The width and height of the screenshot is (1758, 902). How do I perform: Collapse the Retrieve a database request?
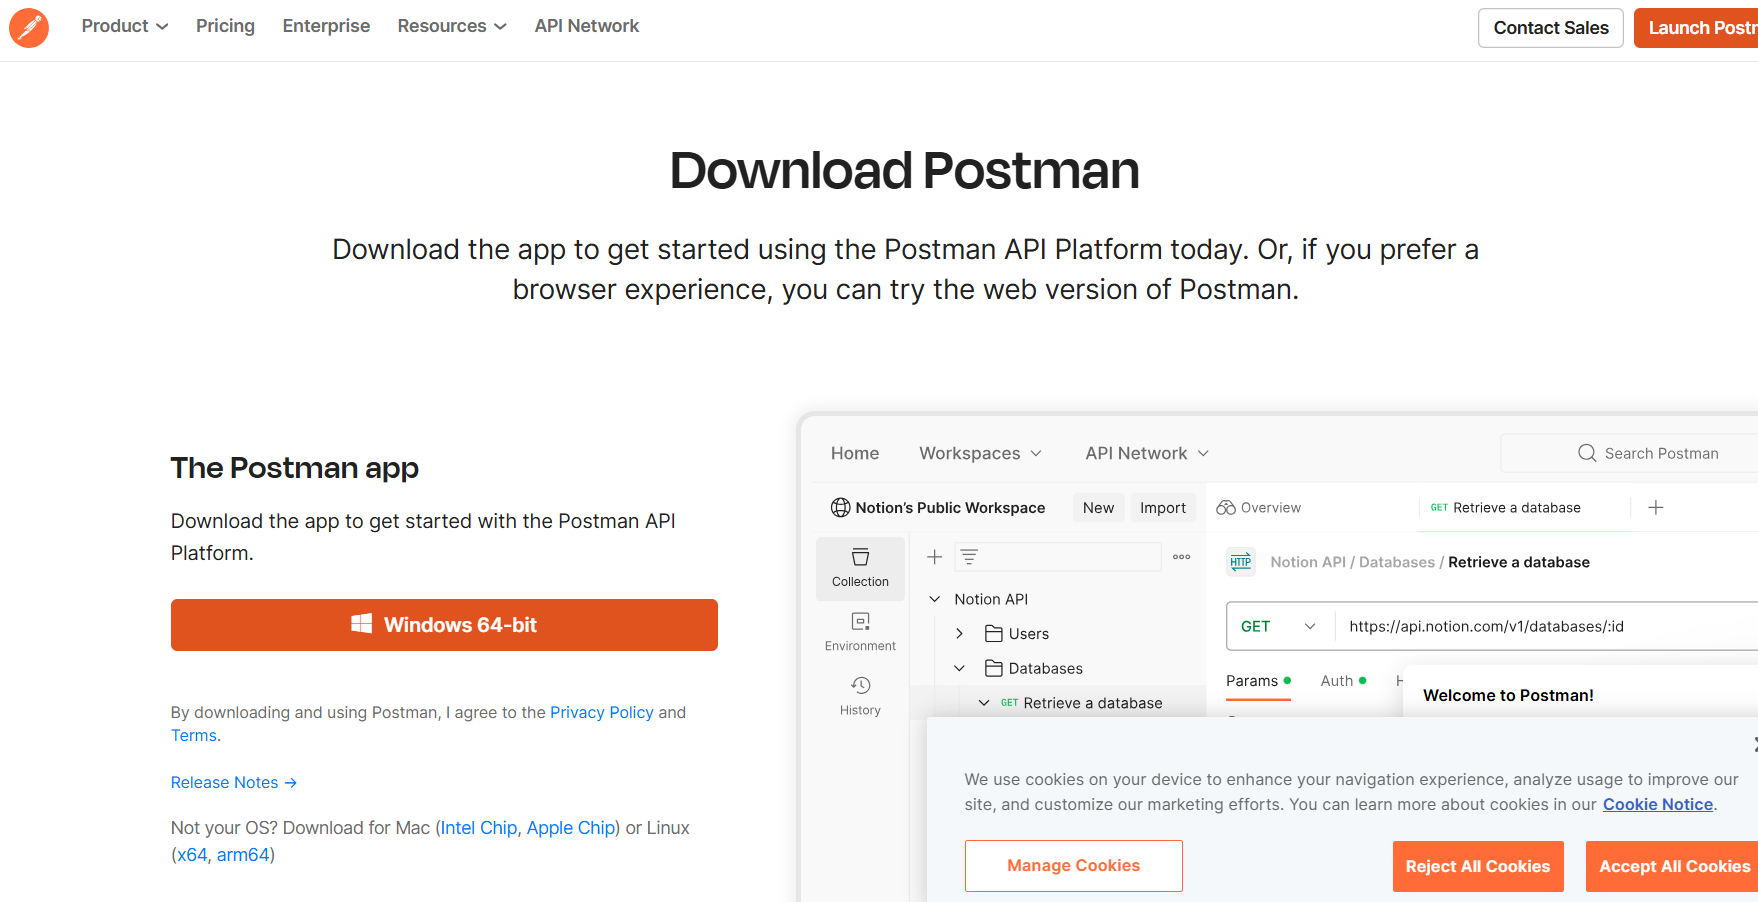tap(984, 703)
